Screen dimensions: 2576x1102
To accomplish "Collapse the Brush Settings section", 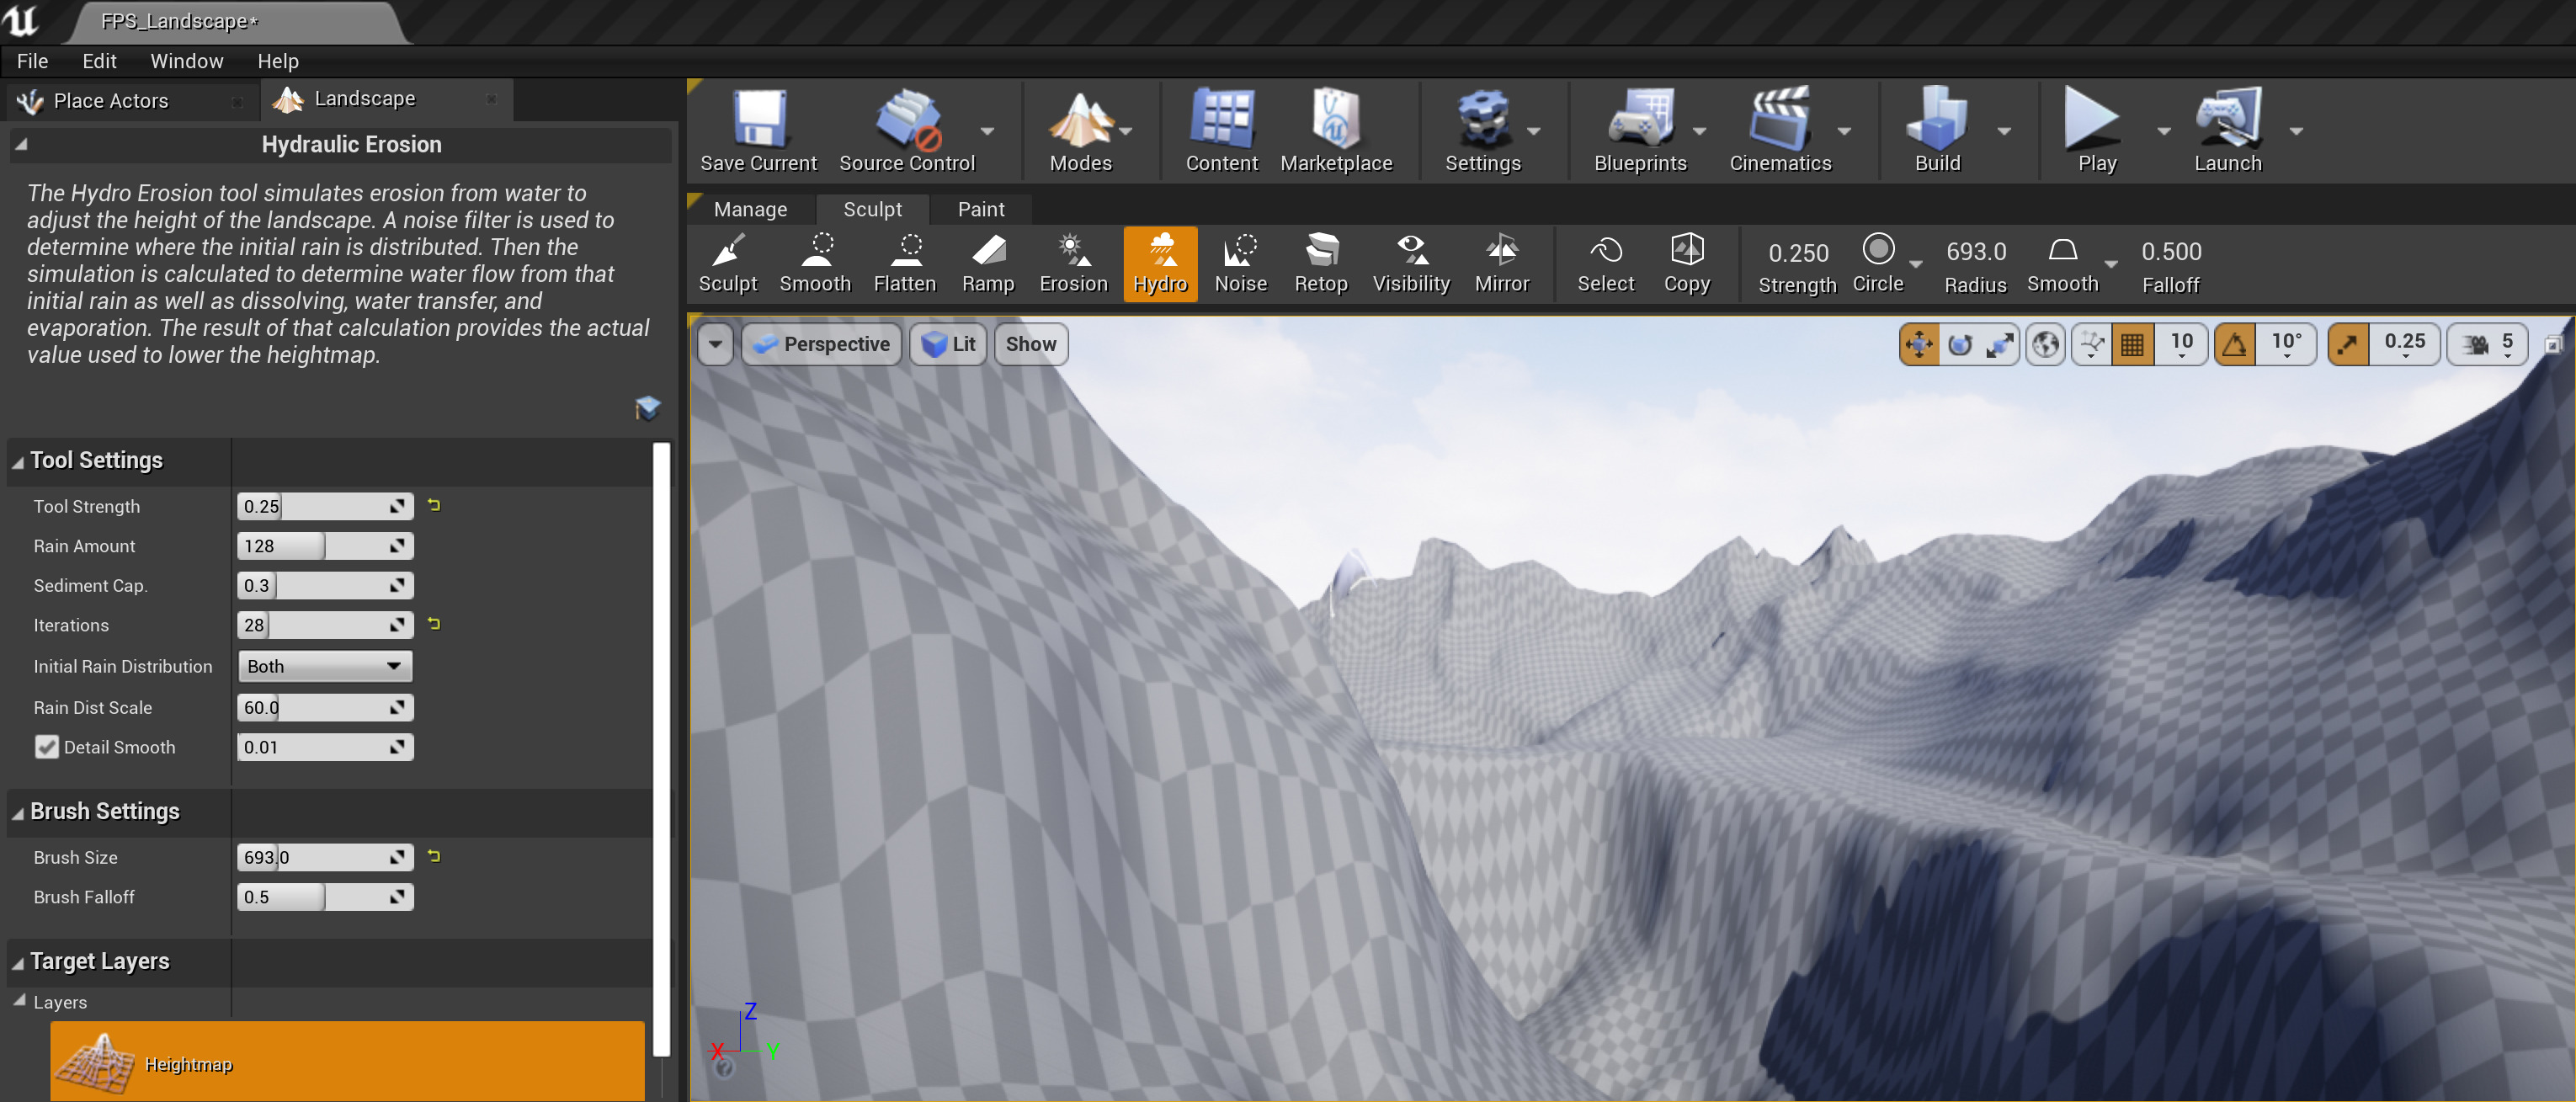I will [16, 812].
